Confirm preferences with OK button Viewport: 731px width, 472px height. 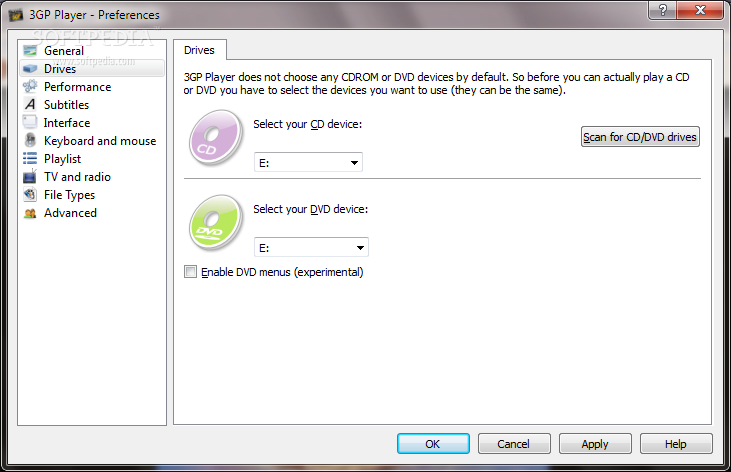(433, 444)
